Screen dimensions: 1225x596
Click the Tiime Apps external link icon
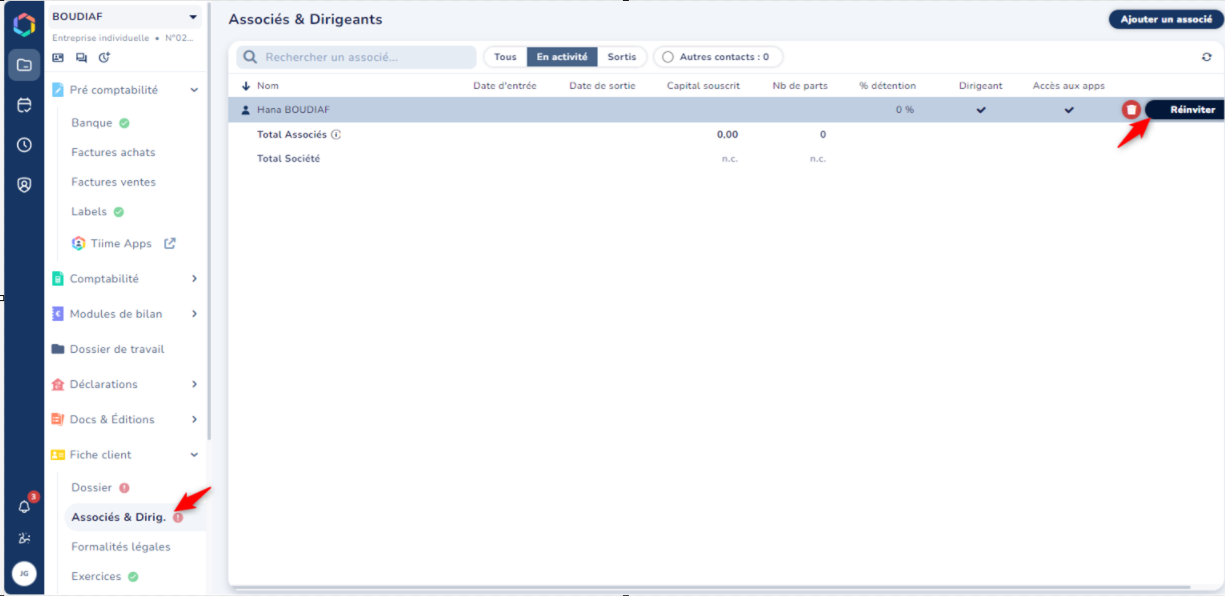coord(170,243)
